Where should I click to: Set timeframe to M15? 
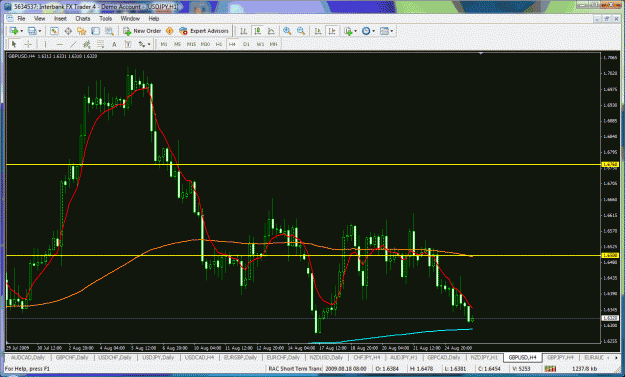click(191, 44)
